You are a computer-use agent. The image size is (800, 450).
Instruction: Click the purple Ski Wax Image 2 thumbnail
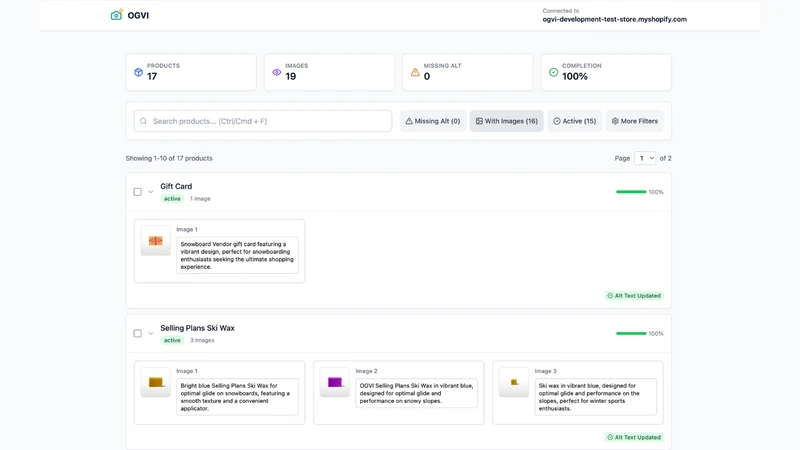335,382
